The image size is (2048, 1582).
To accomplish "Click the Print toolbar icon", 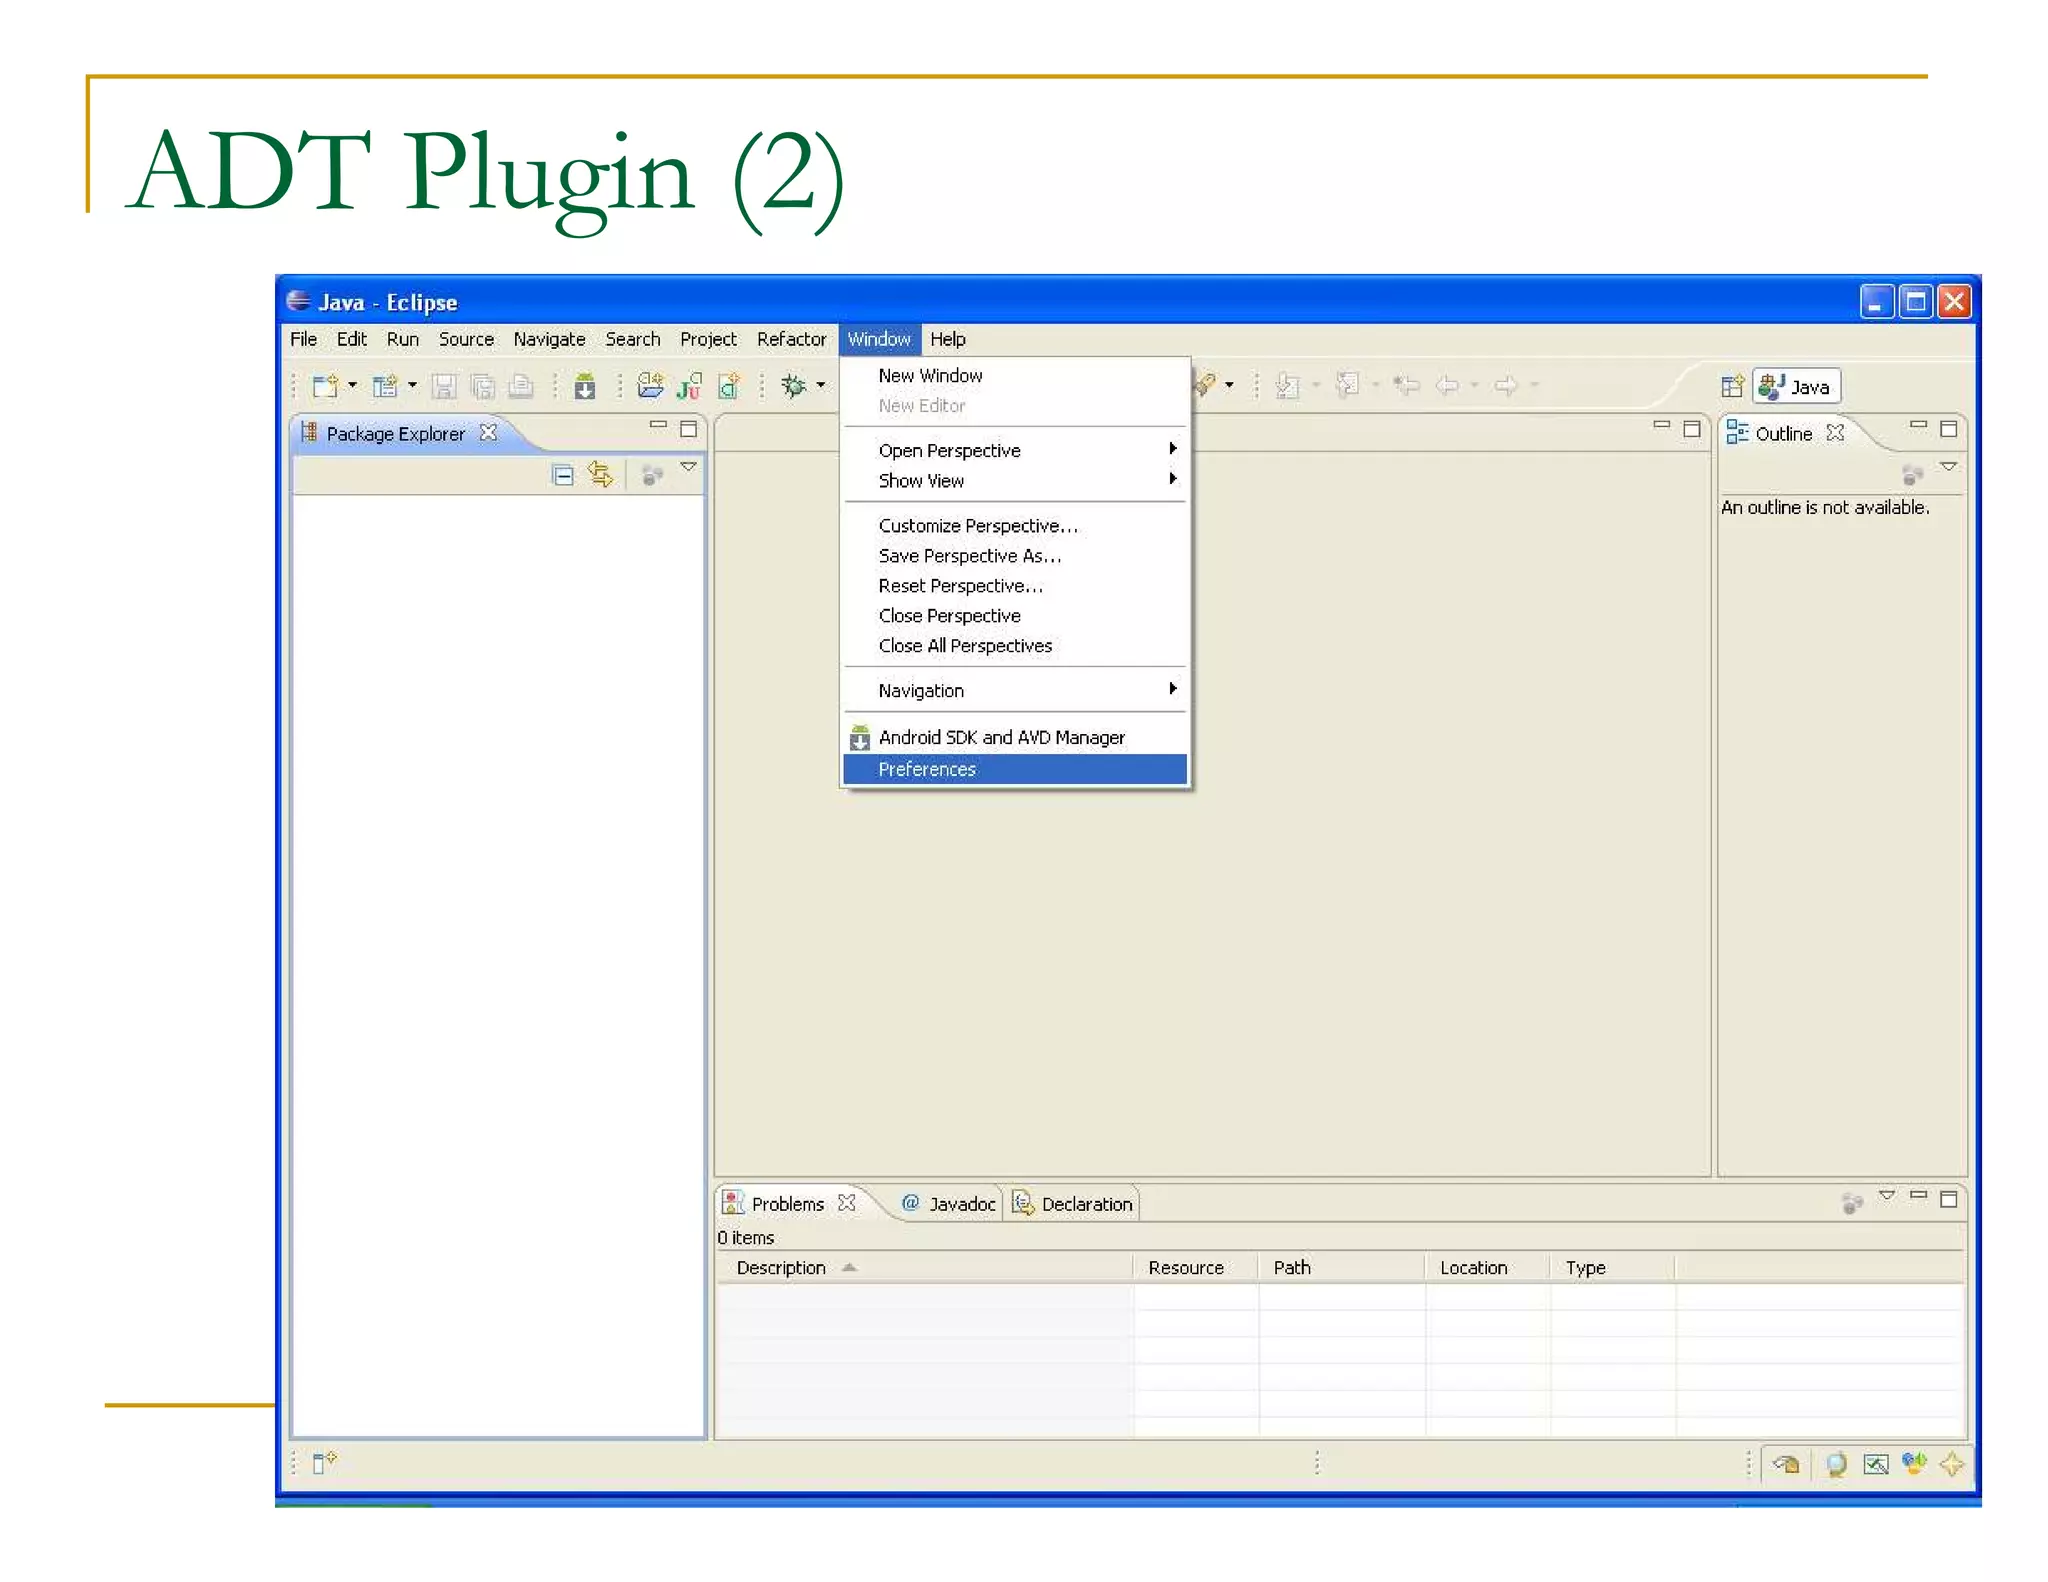I will 521,386.
